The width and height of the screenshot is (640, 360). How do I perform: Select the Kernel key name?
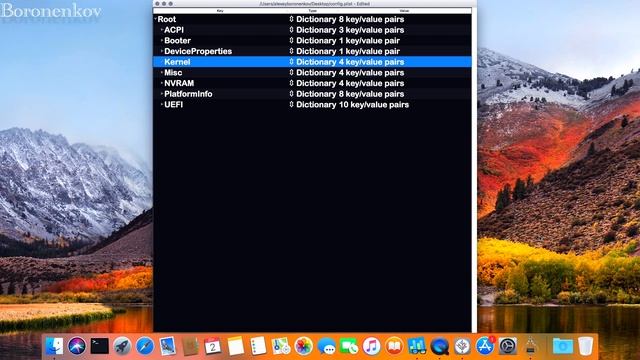point(177,62)
